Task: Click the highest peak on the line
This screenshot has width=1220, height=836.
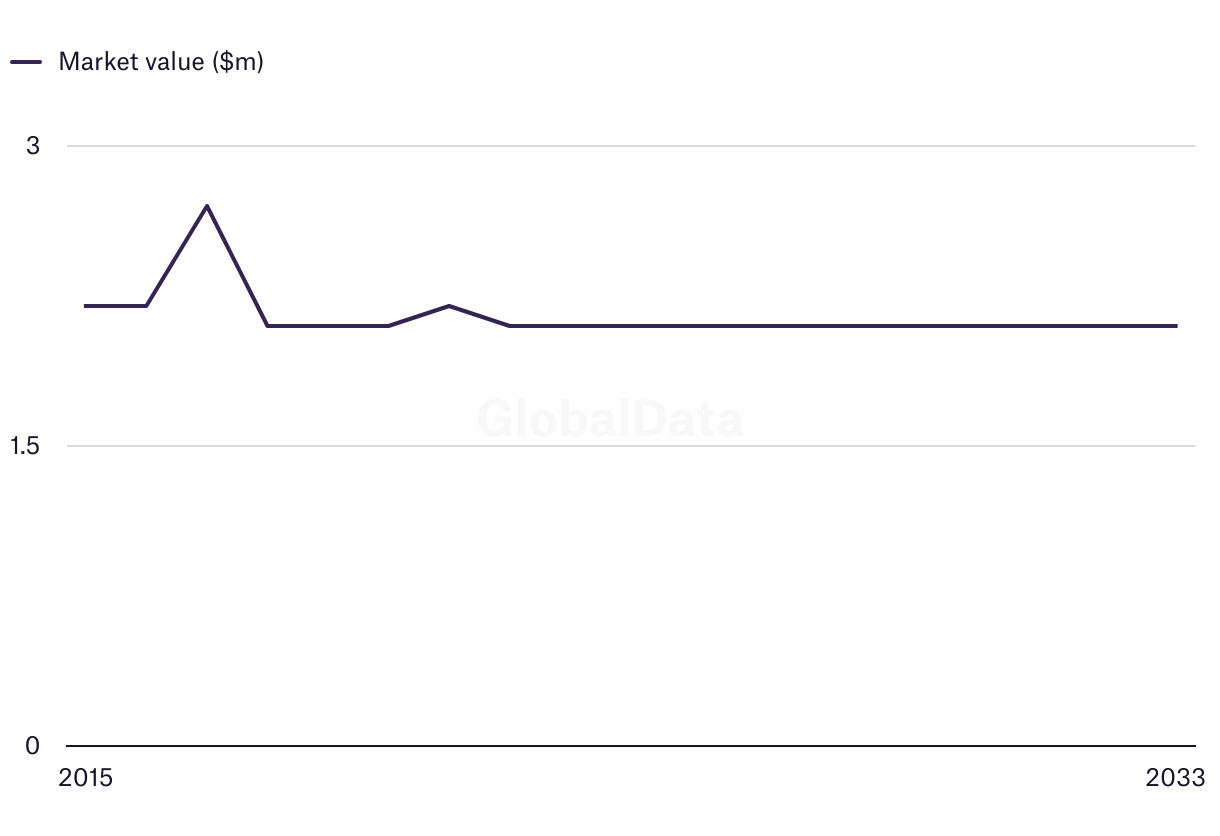Action: (207, 206)
